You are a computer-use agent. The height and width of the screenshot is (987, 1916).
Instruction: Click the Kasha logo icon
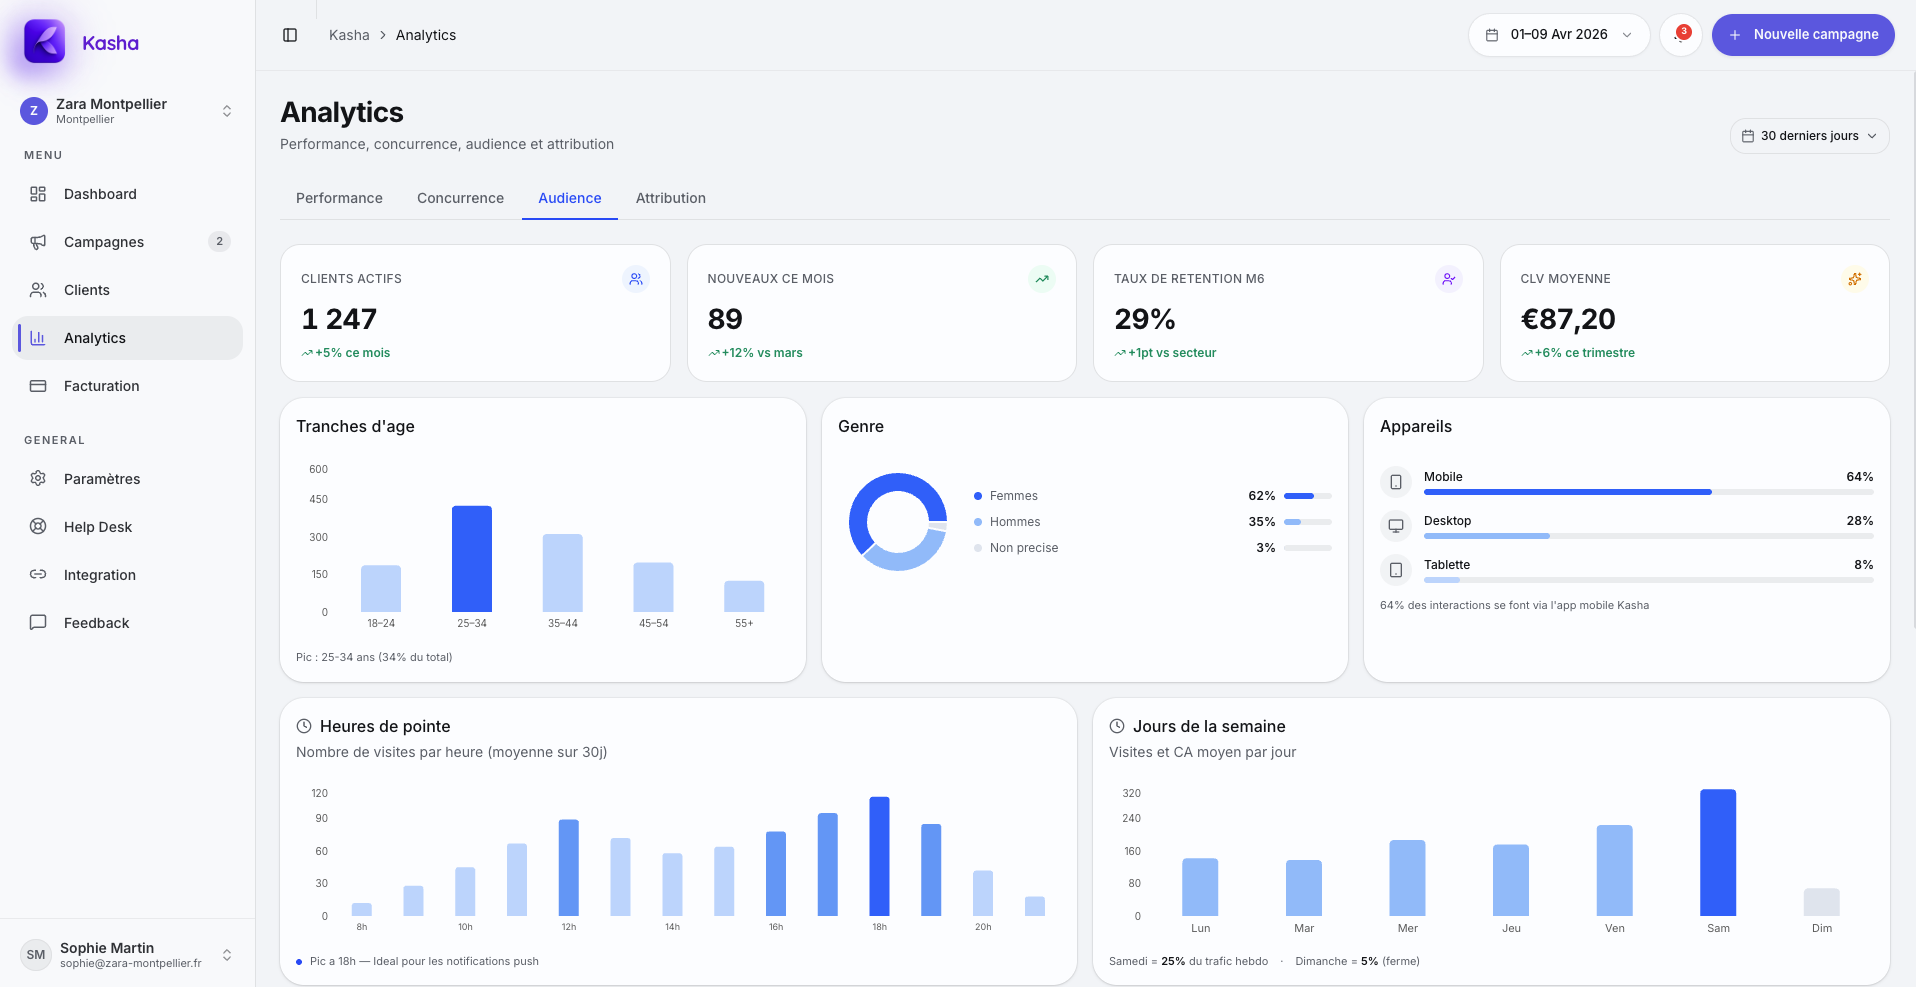pyautogui.click(x=44, y=42)
